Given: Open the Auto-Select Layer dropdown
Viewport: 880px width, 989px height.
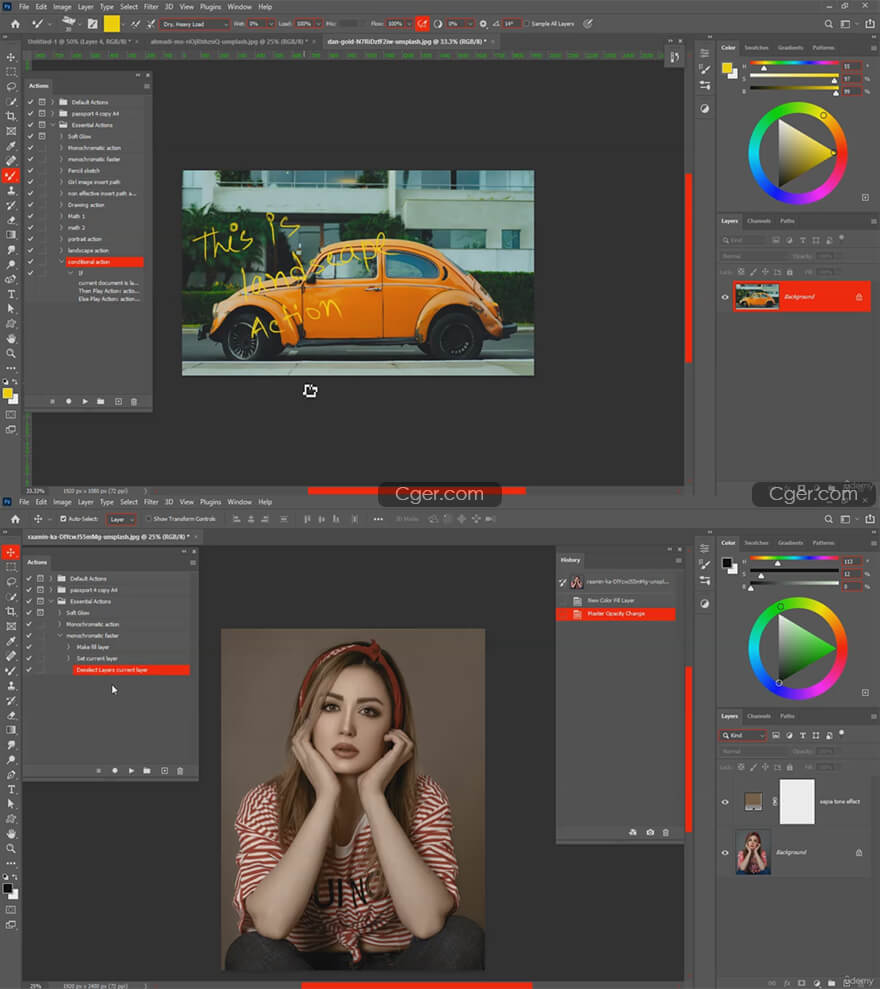Looking at the screenshot, I should pyautogui.click(x=121, y=519).
